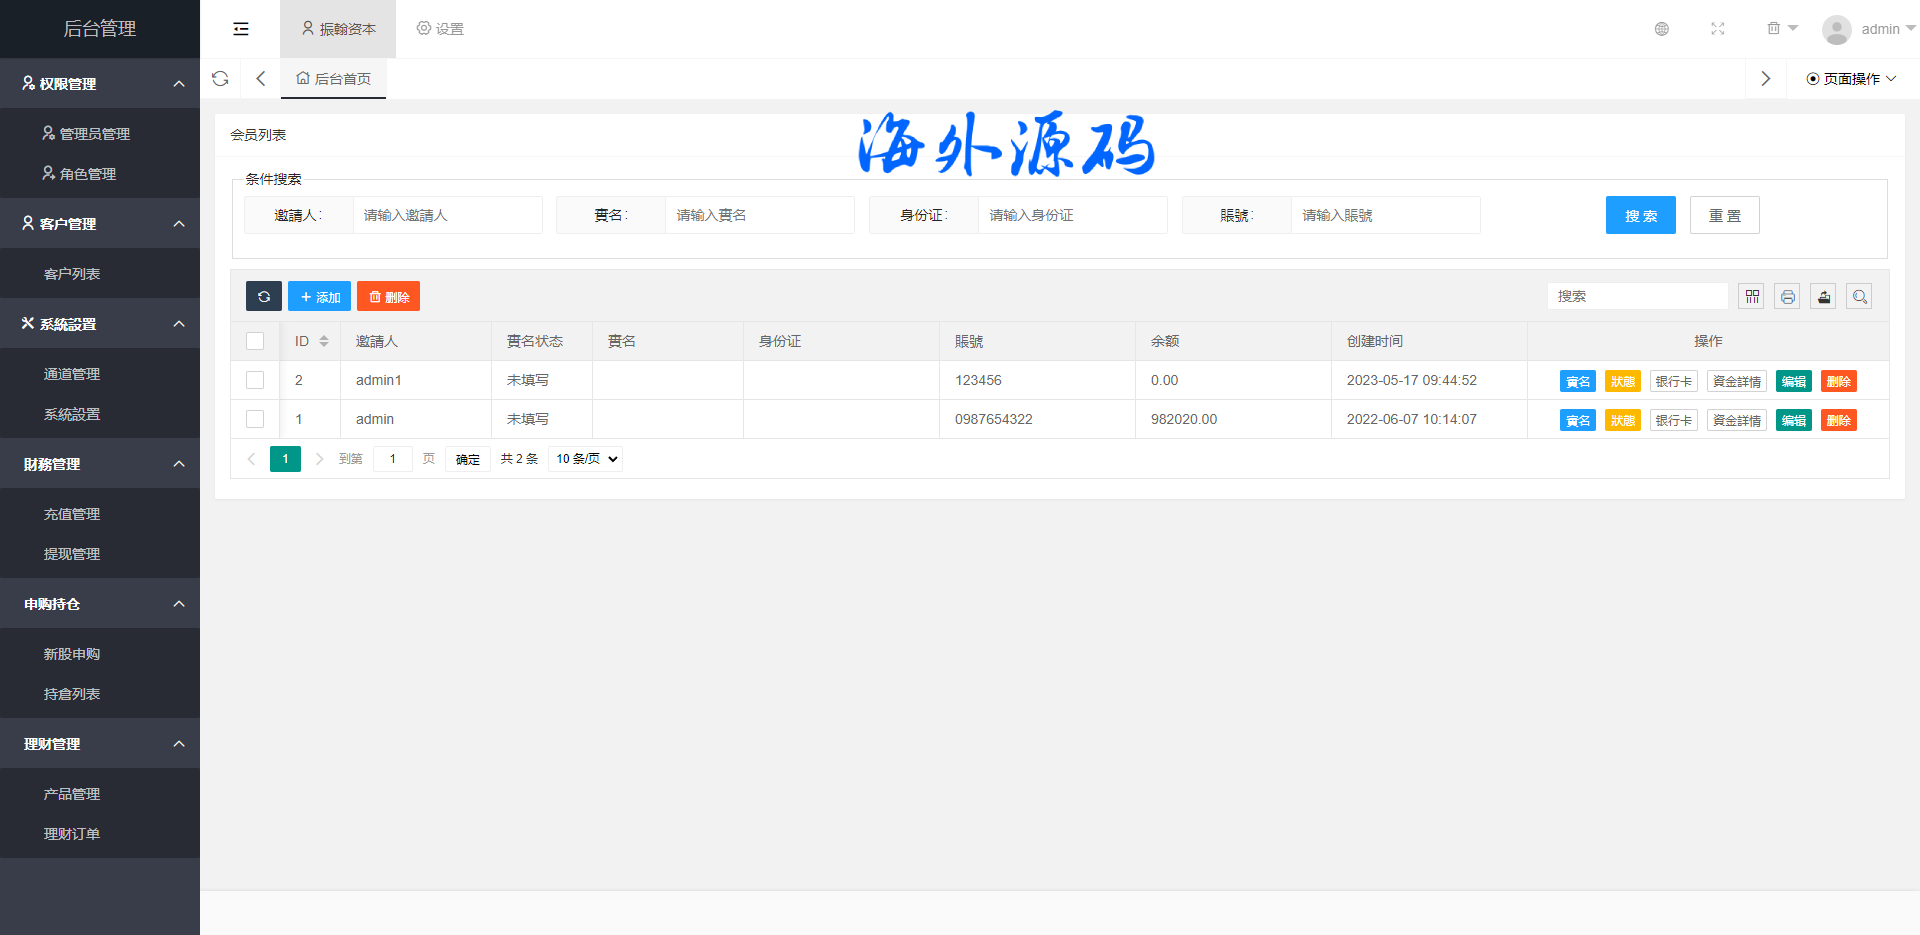Toggle fullscreen using the expand icon
1920x935 pixels.
pyautogui.click(x=1717, y=29)
